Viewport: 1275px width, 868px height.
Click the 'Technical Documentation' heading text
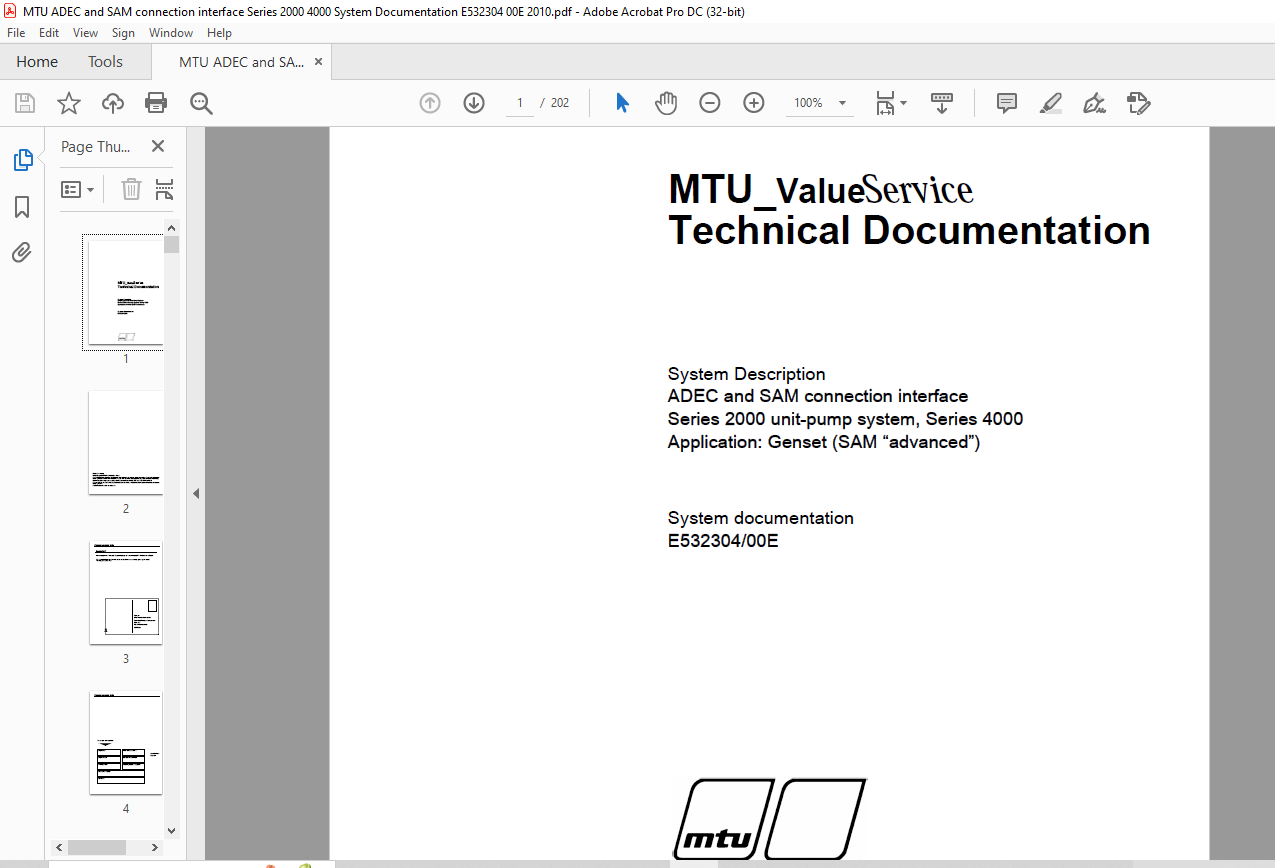(909, 230)
